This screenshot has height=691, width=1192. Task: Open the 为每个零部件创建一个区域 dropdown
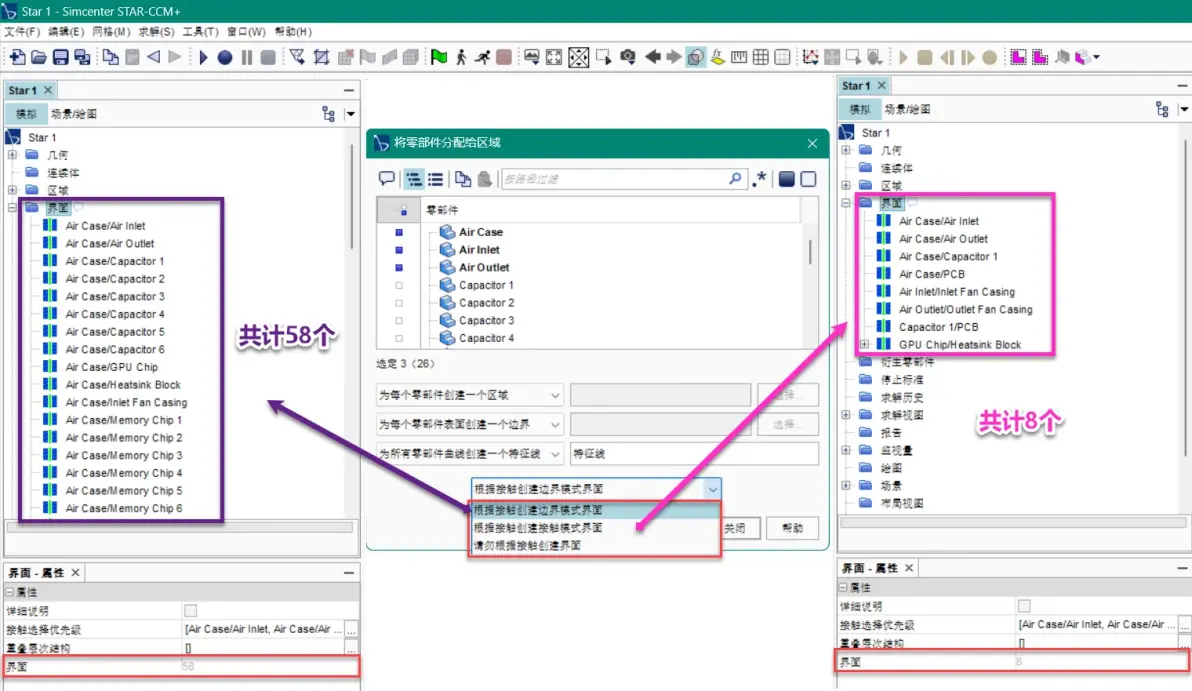coord(470,395)
